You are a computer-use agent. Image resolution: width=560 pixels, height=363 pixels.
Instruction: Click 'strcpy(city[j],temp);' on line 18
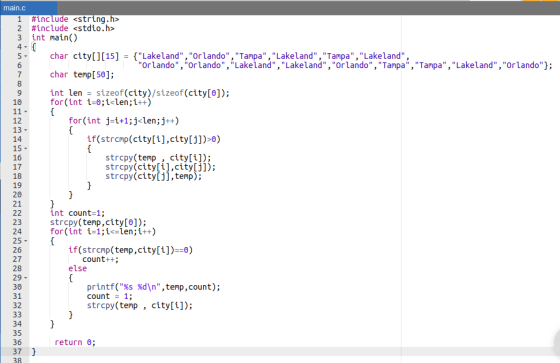coord(154,176)
